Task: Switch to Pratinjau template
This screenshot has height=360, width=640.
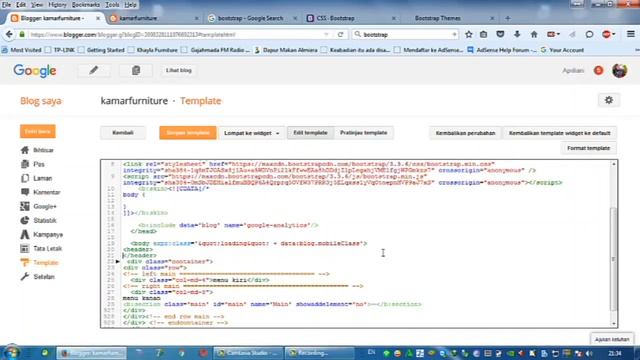Action: point(363,133)
